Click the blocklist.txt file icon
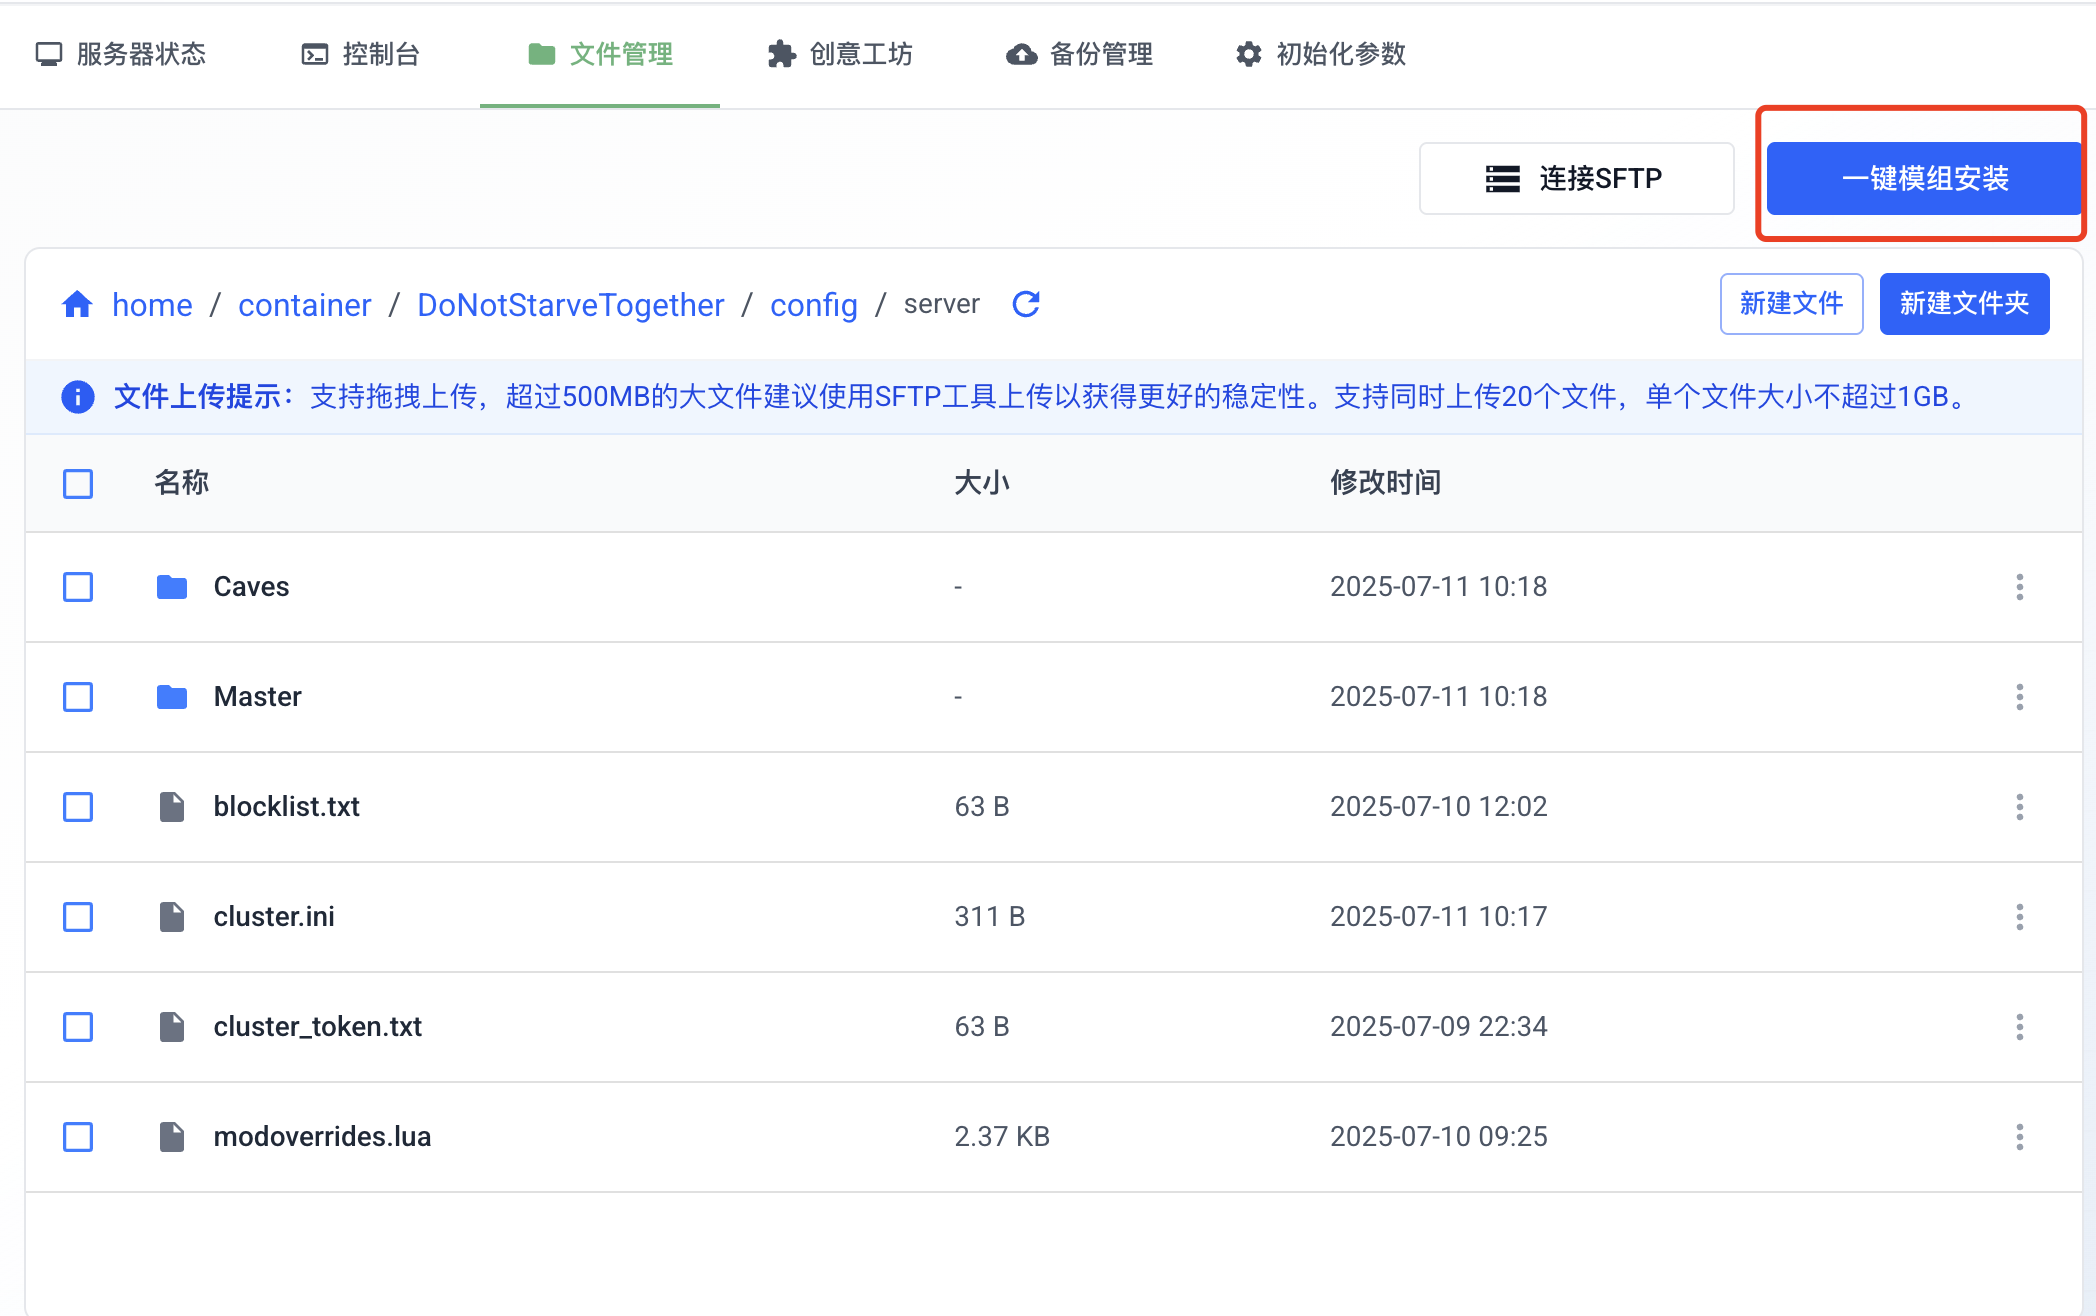The height and width of the screenshot is (1316, 2096). point(172,807)
